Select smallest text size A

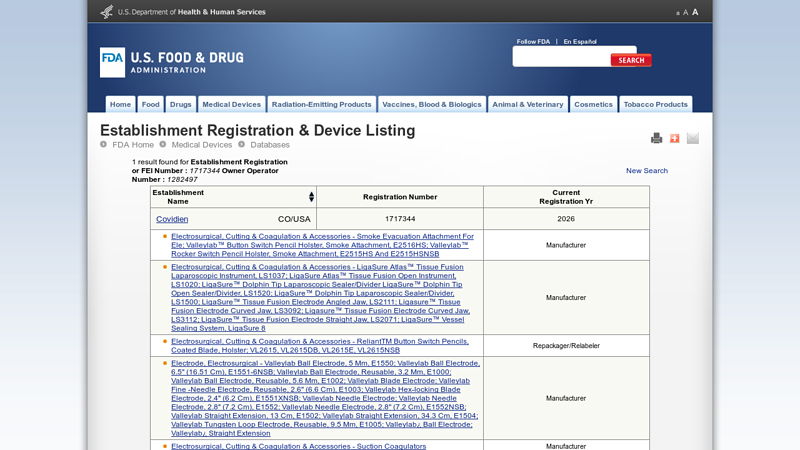tap(678, 13)
